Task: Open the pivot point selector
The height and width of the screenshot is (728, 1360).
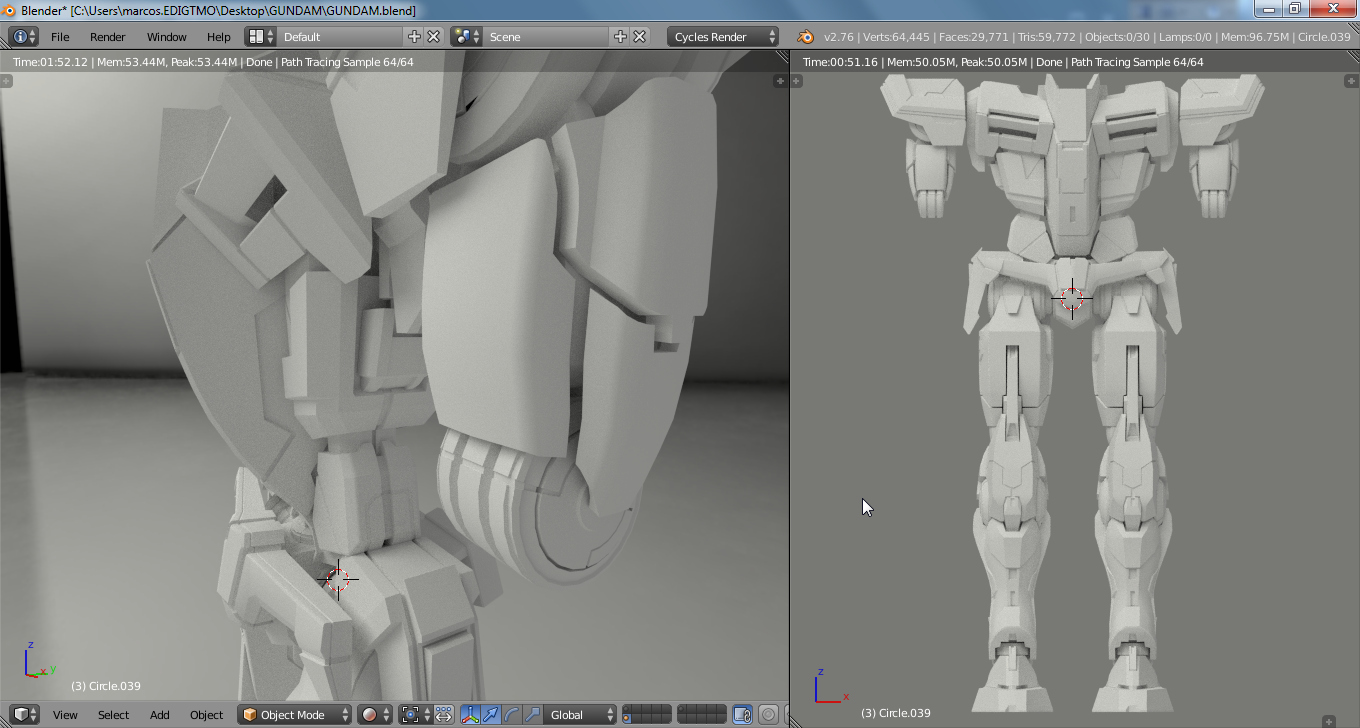Action: click(415, 715)
